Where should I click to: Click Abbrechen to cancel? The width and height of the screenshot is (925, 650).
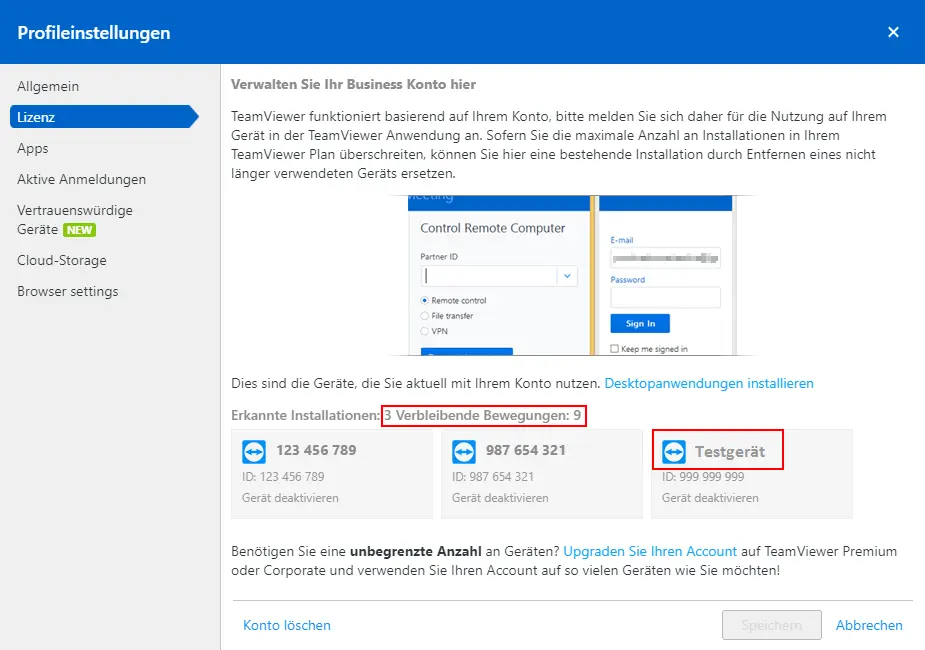[x=869, y=625]
